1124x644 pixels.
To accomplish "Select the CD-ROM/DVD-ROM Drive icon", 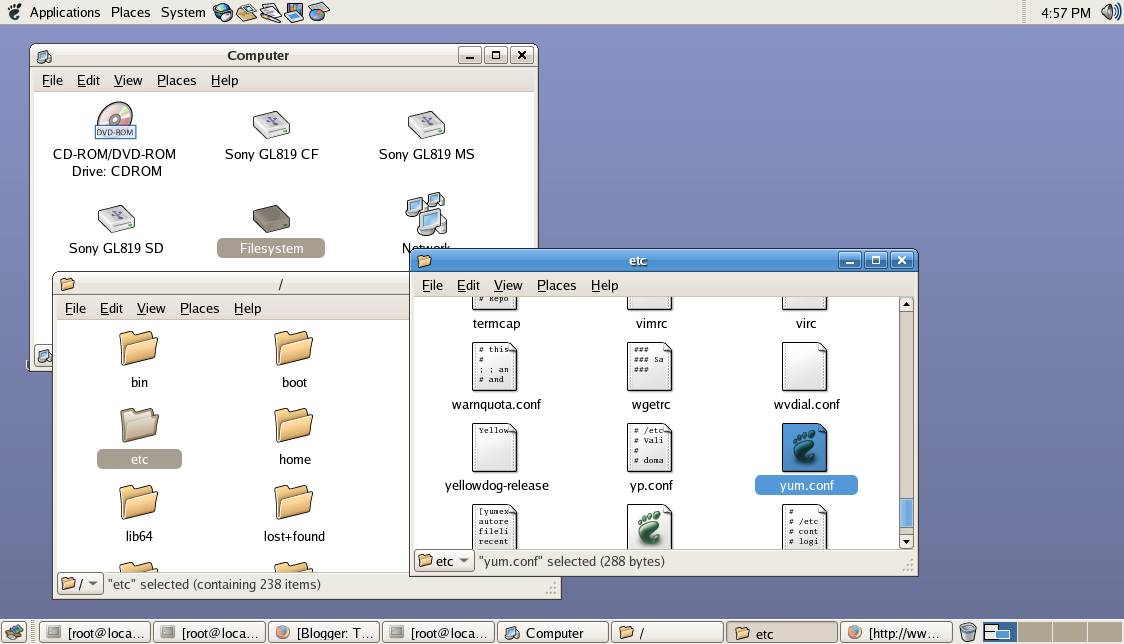I will [x=115, y=120].
